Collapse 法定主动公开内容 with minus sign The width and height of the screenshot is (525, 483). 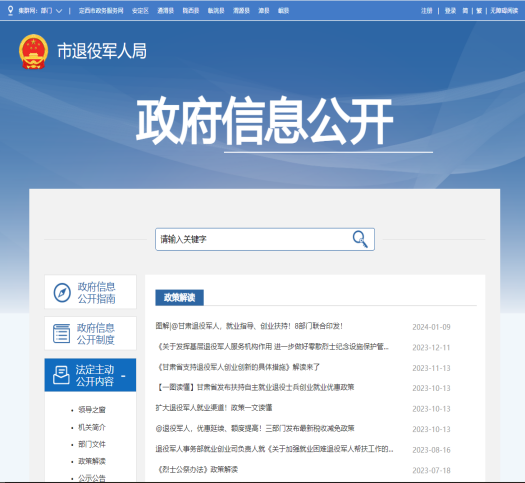click(123, 376)
